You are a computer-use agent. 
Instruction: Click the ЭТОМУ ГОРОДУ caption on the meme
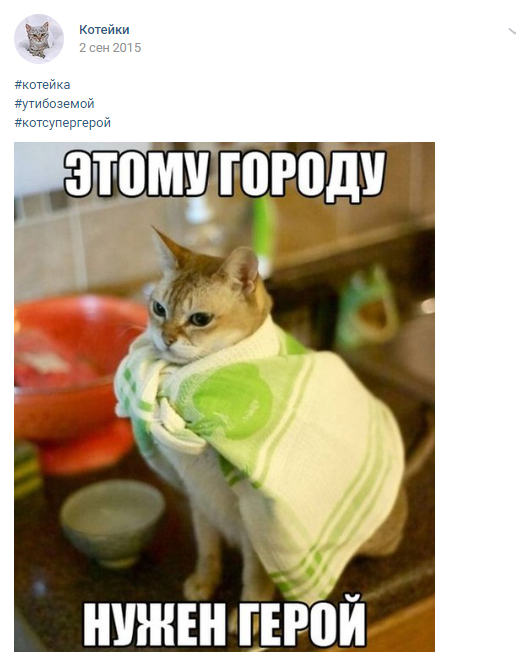coord(225,174)
